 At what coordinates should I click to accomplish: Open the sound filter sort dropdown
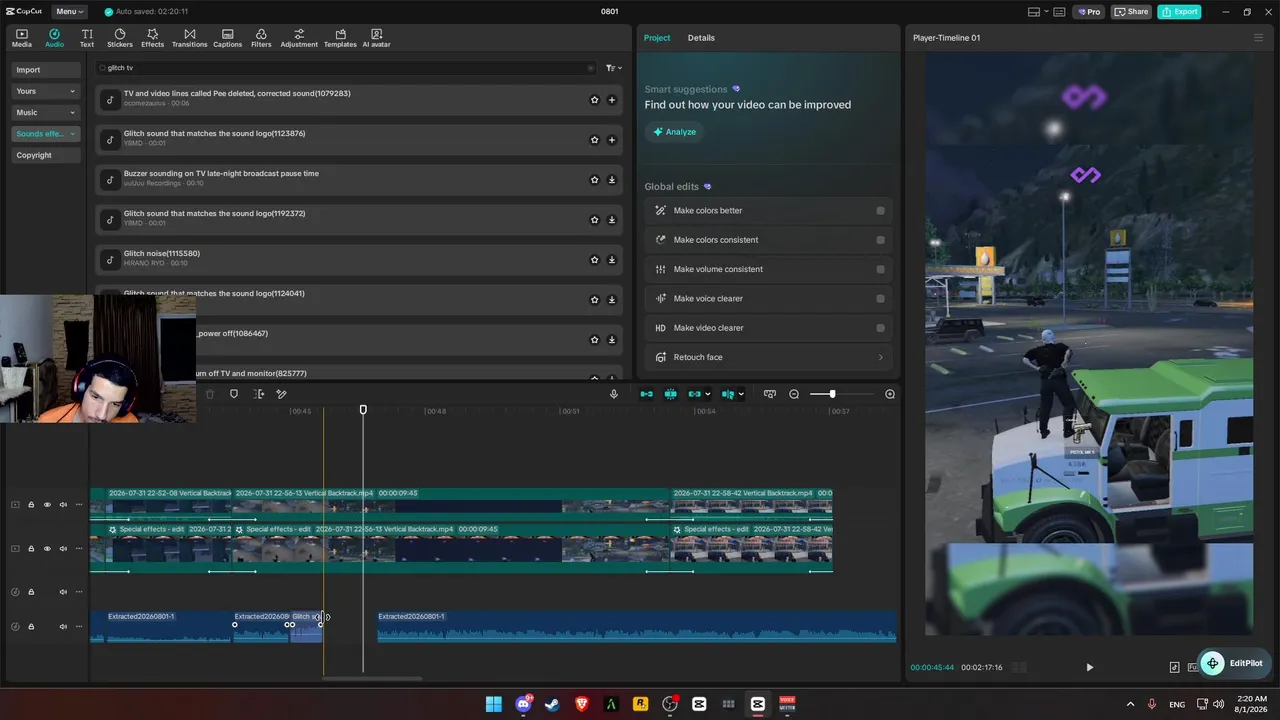(614, 68)
